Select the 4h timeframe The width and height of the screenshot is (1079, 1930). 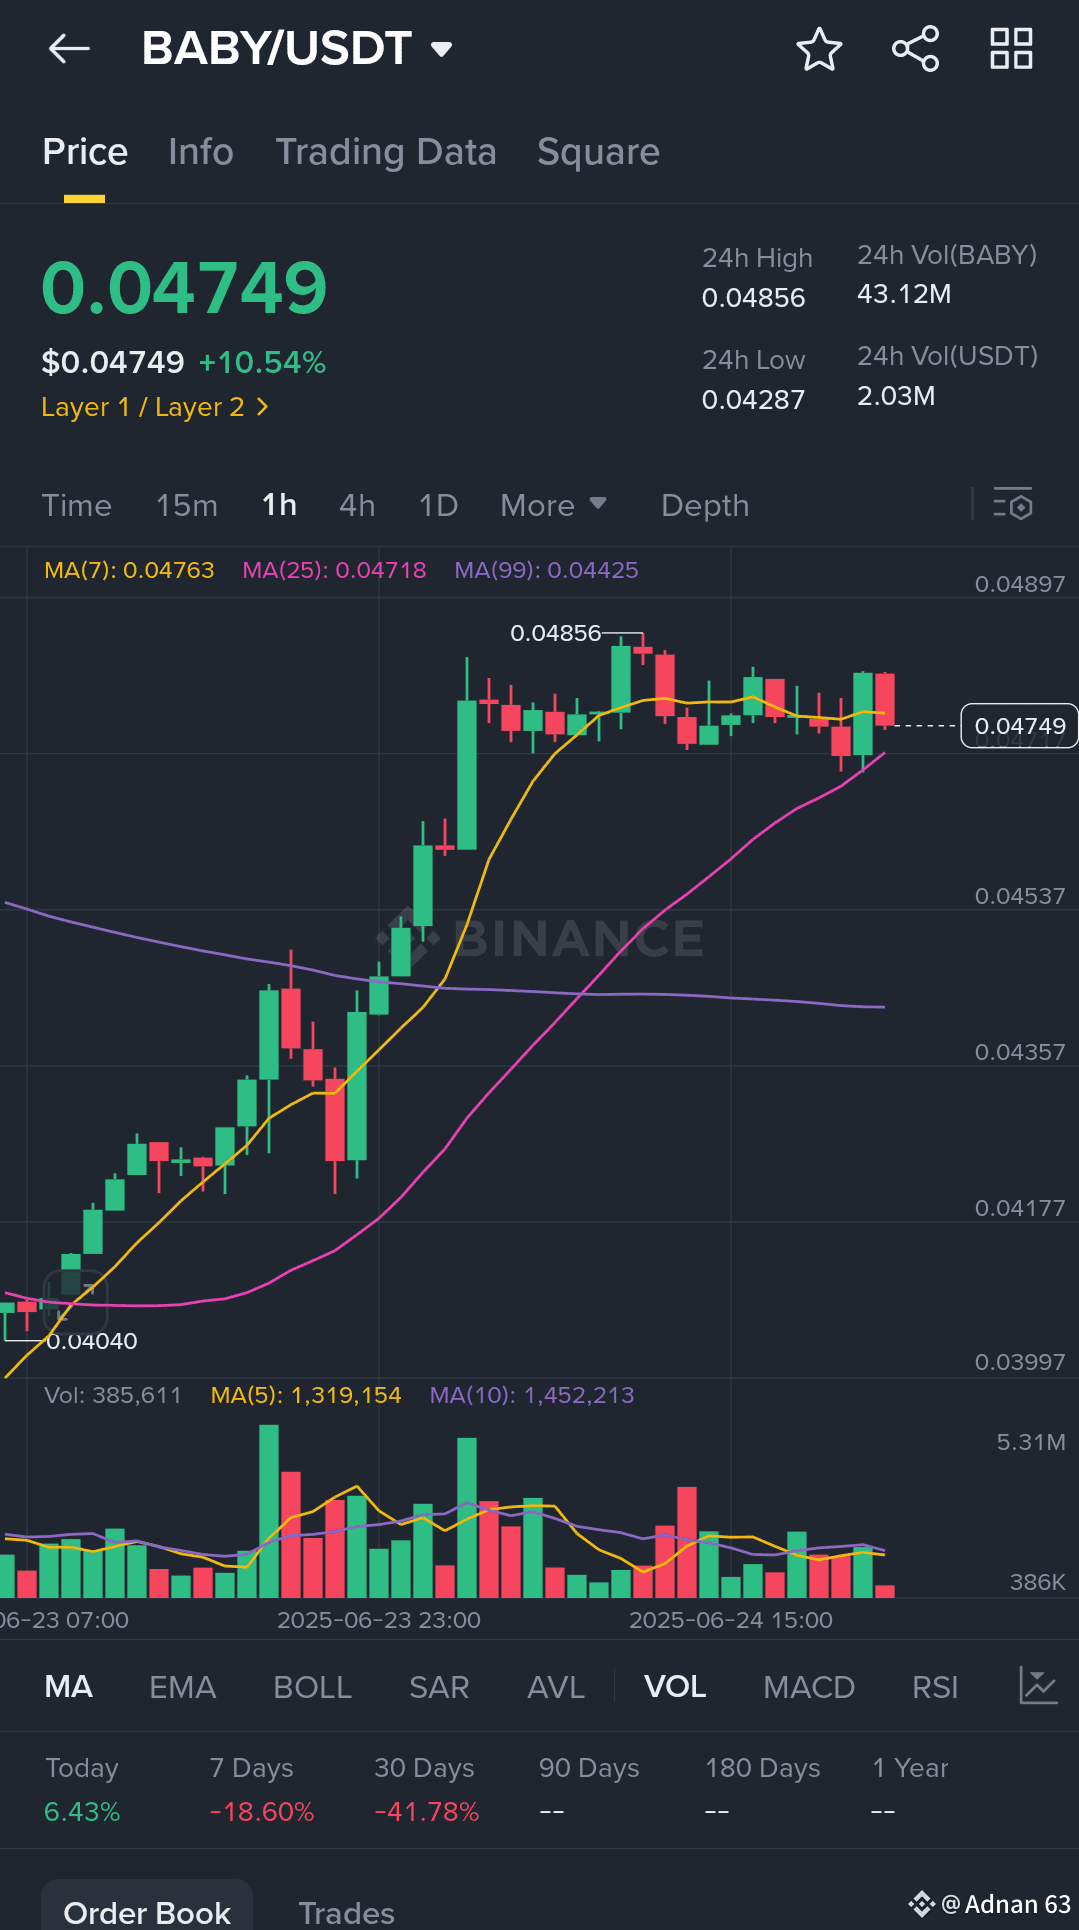[357, 505]
